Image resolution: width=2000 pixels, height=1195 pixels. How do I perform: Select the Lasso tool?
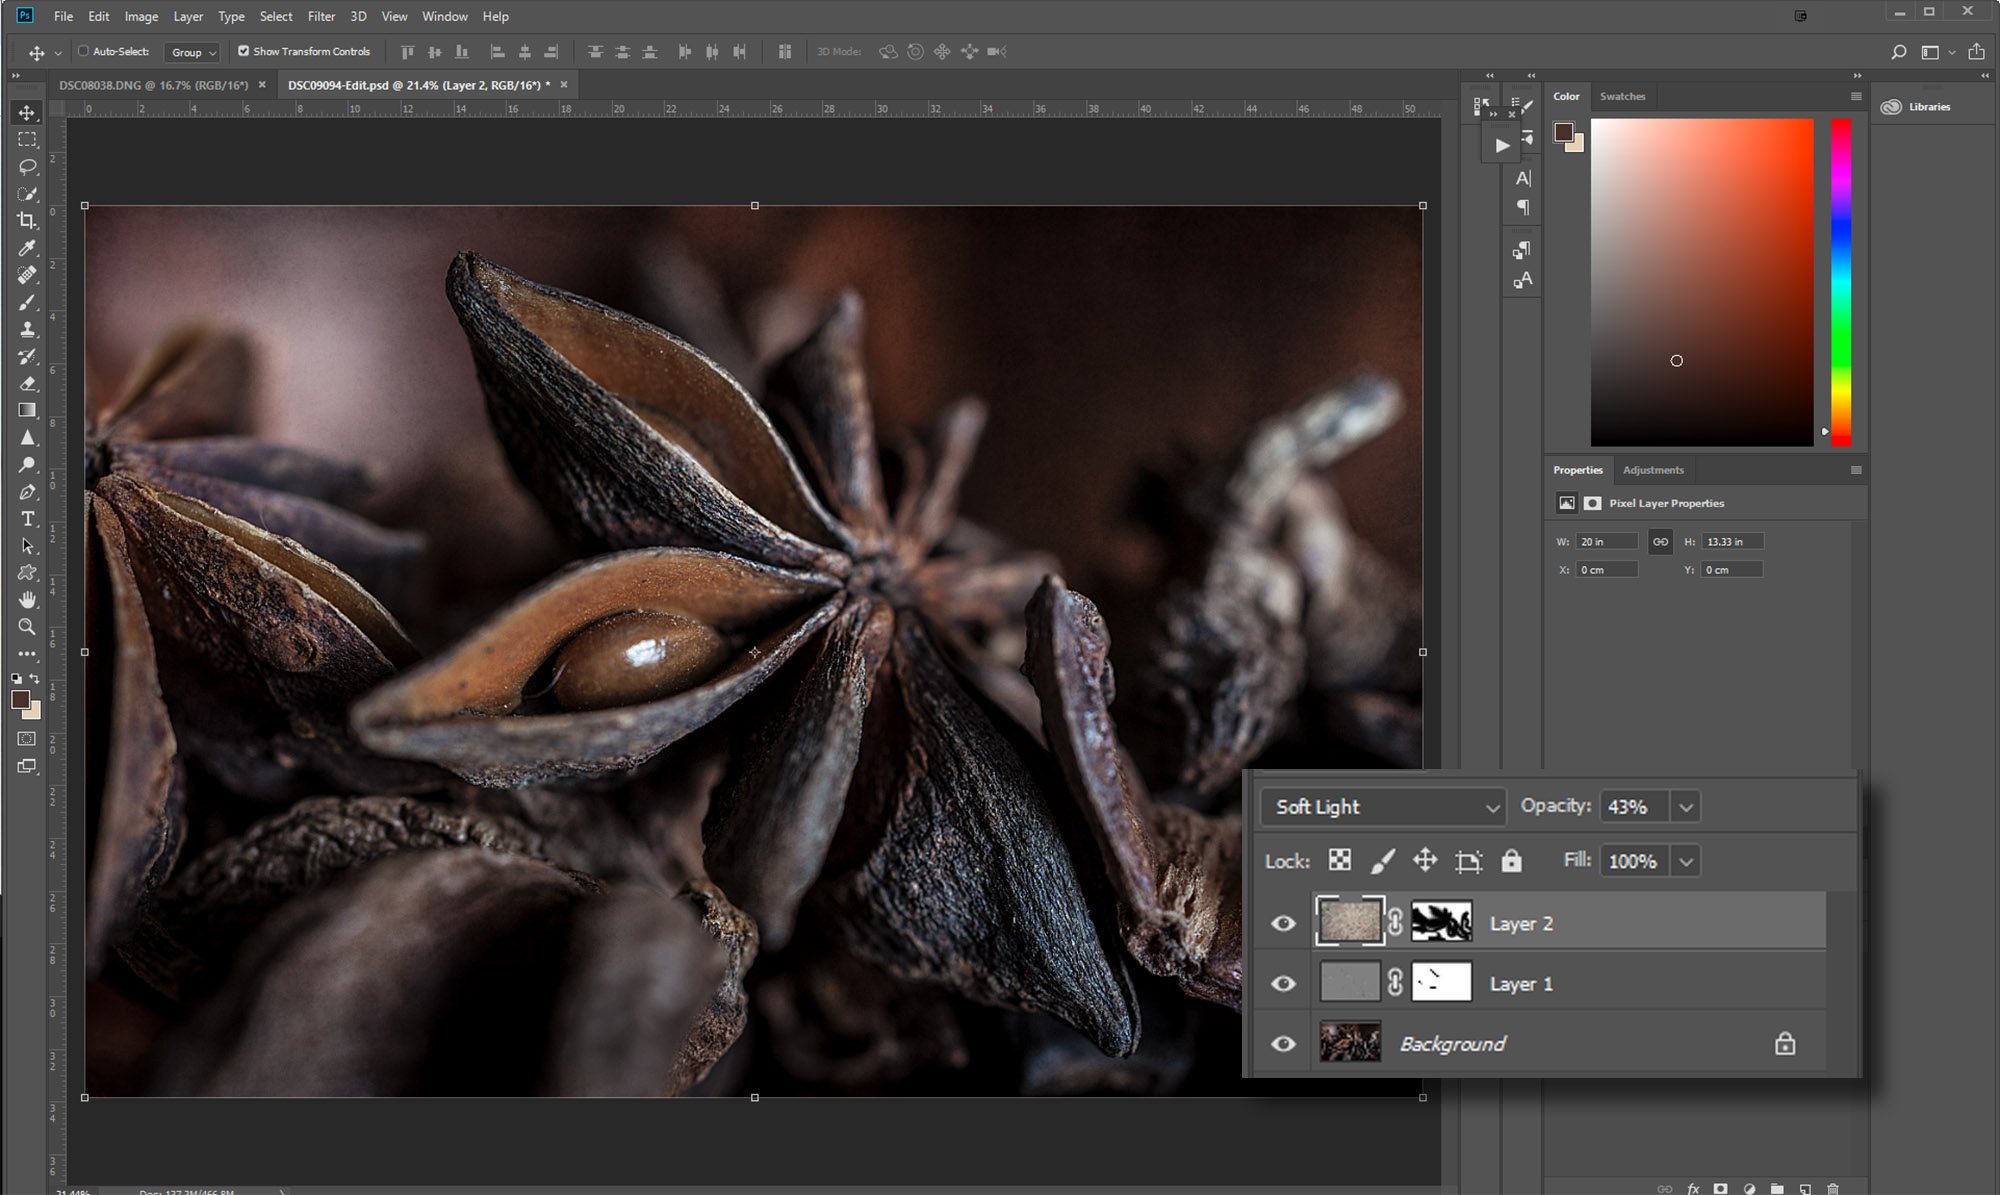click(27, 166)
